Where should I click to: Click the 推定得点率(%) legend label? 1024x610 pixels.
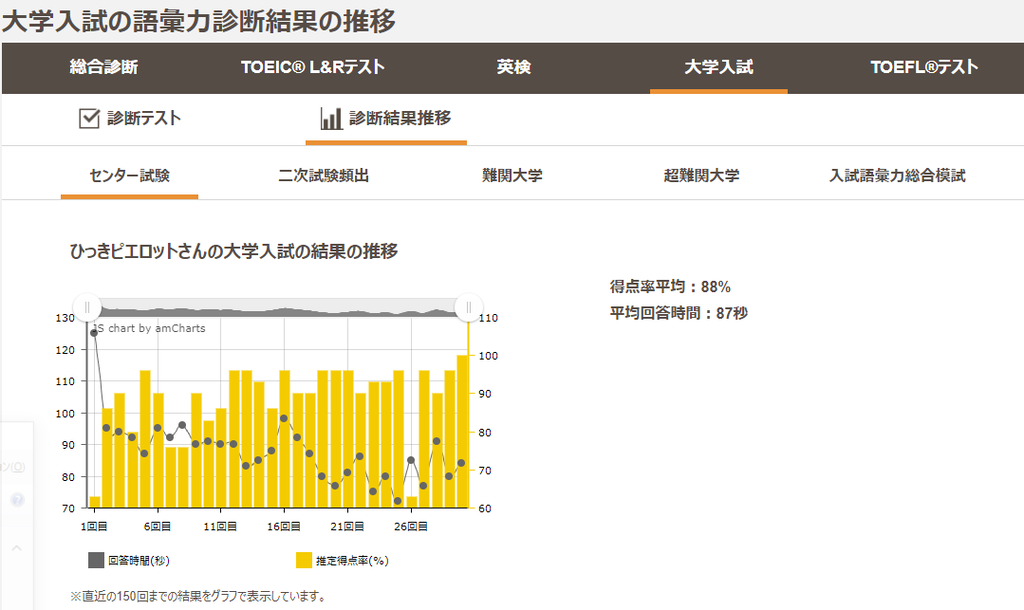(x=352, y=560)
